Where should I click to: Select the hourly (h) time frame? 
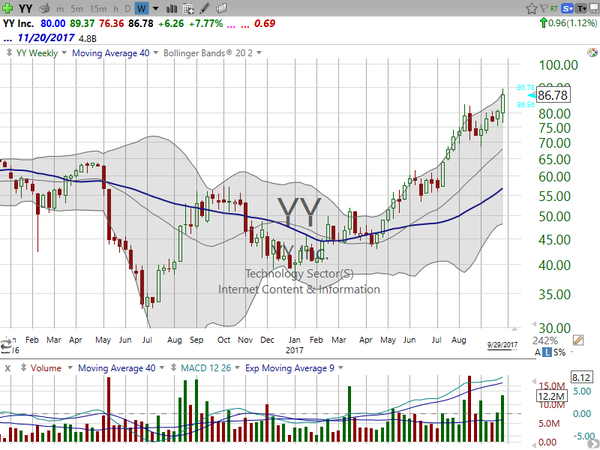(x=116, y=8)
